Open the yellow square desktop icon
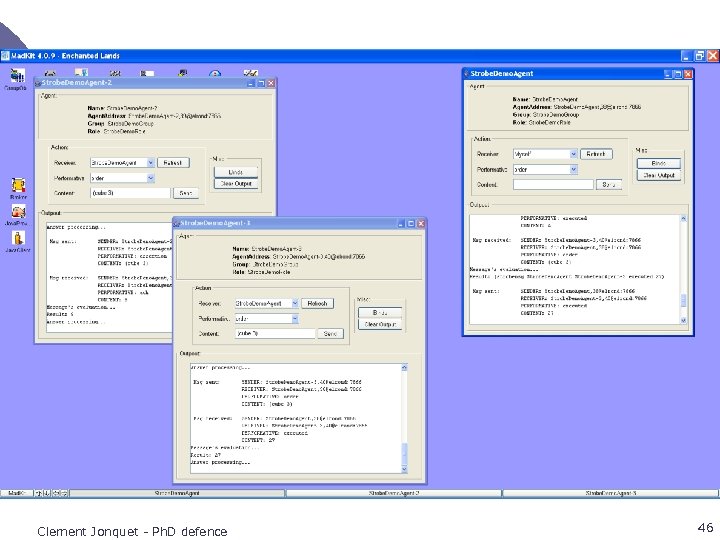 click(x=18, y=185)
